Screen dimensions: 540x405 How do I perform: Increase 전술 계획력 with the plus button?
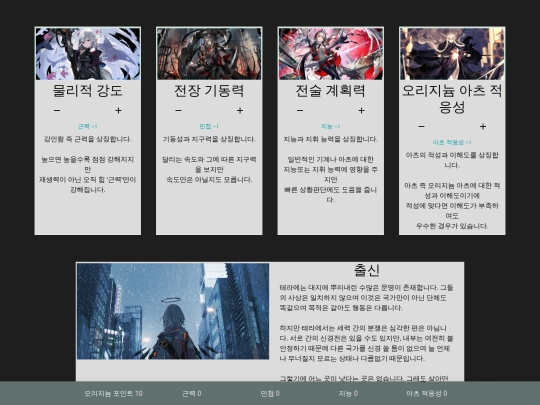click(361, 111)
